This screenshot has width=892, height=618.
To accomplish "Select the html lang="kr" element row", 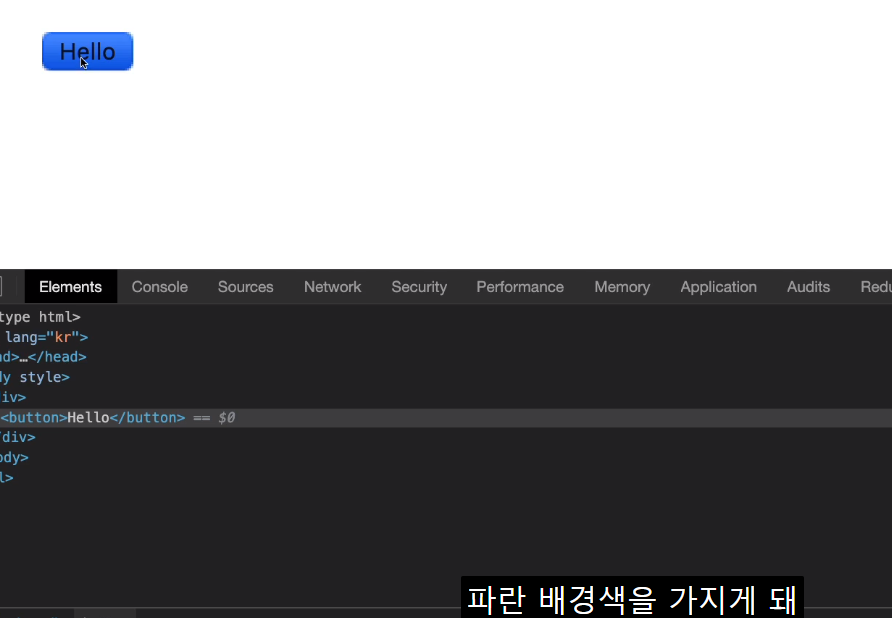I will 446,337.
